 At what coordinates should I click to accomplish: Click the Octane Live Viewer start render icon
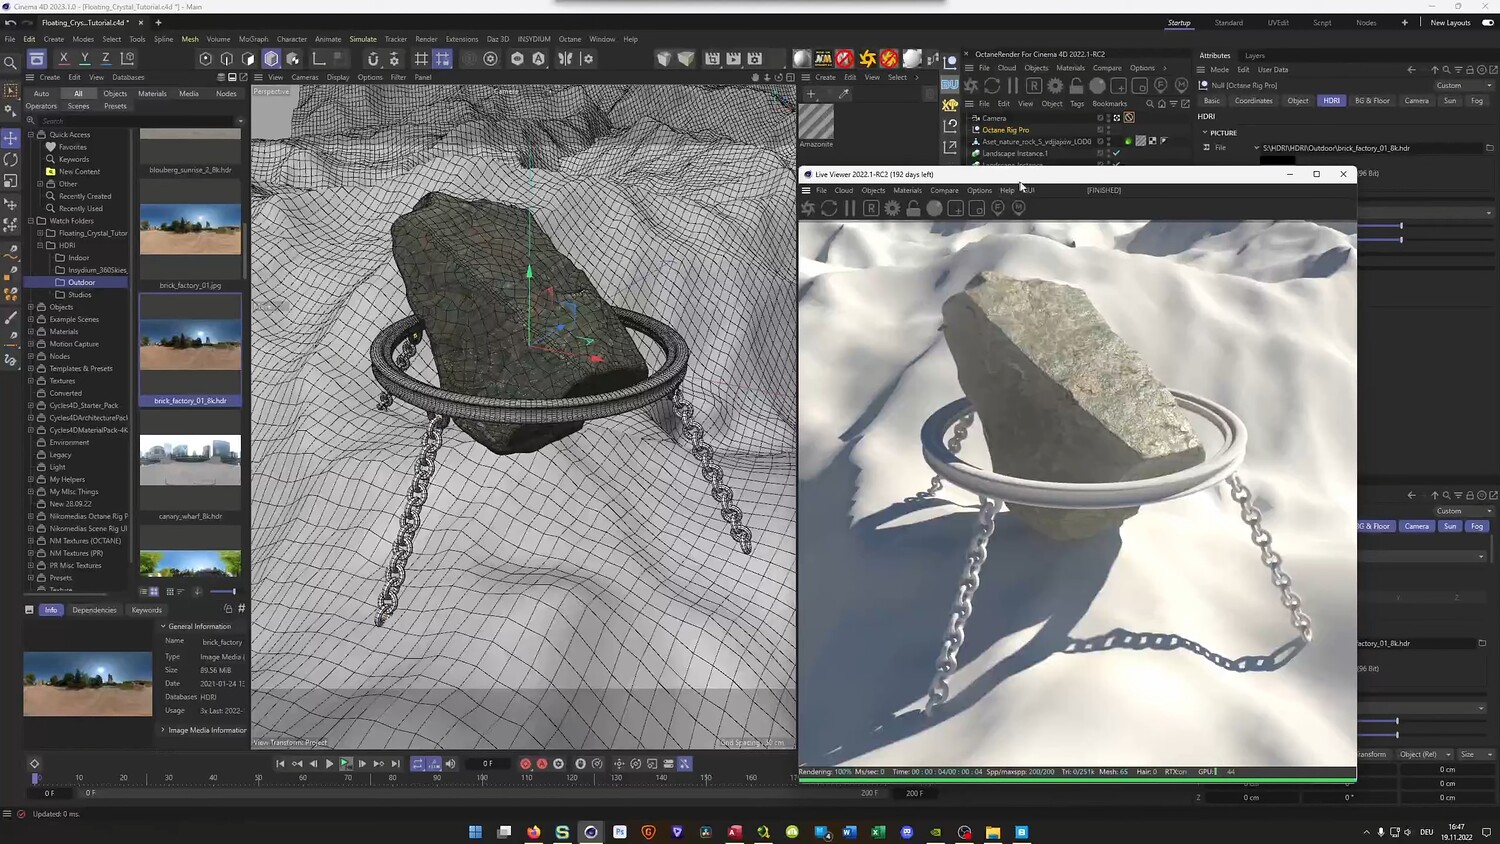(x=808, y=208)
